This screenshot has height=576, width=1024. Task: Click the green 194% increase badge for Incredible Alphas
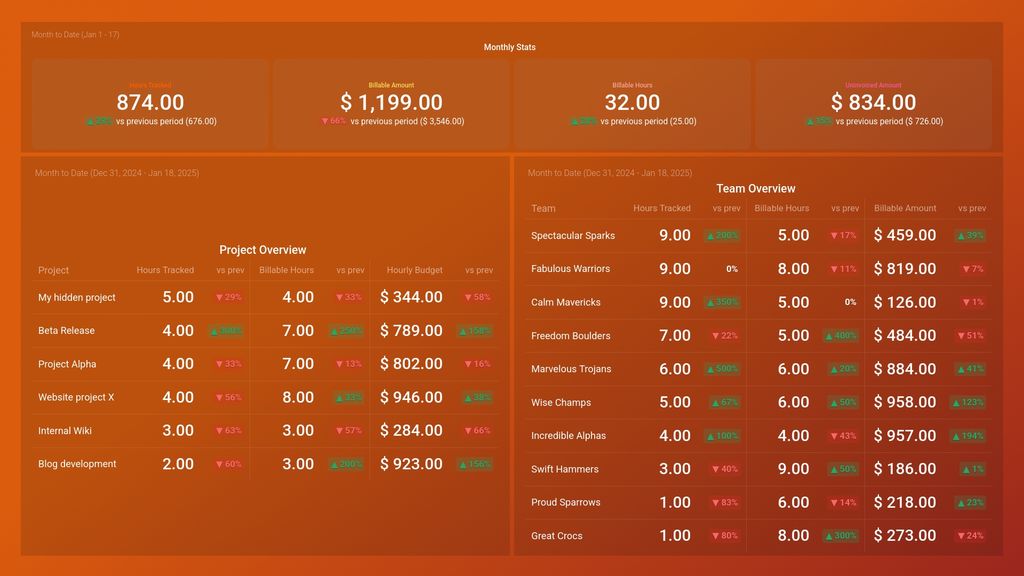pos(968,436)
